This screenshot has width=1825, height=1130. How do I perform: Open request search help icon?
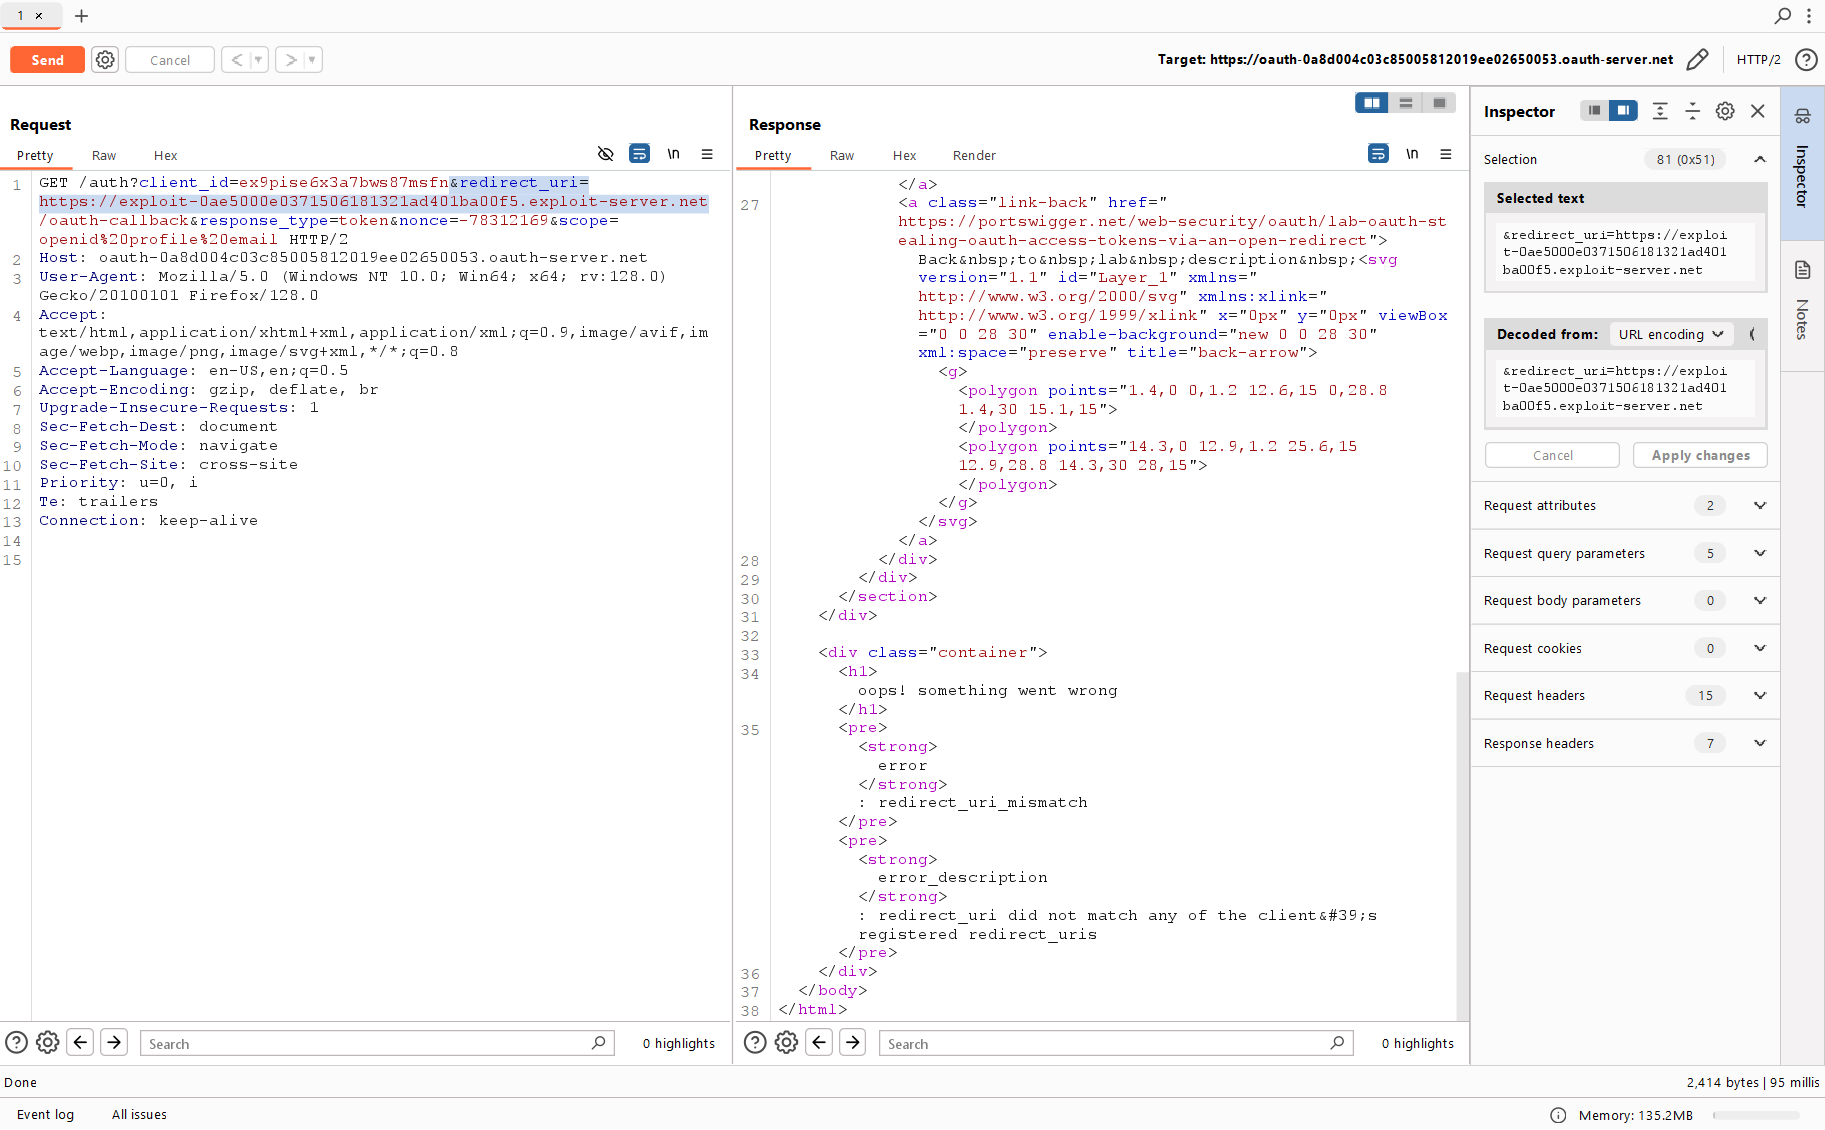(17, 1042)
